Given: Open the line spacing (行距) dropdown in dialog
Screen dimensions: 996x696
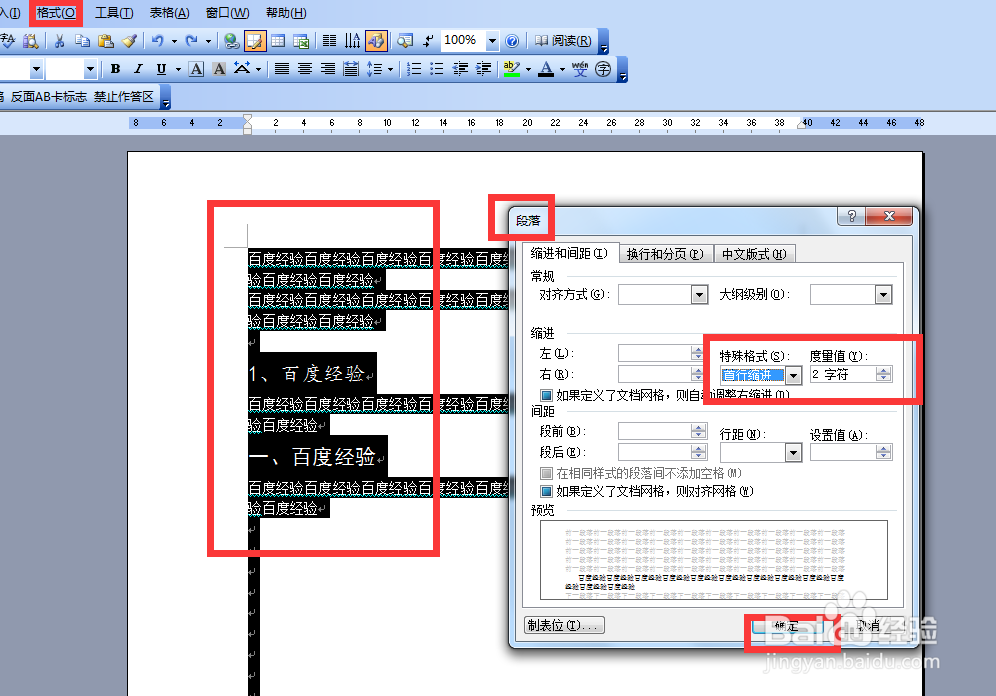Looking at the screenshot, I should pyautogui.click(x=793, y=453).
